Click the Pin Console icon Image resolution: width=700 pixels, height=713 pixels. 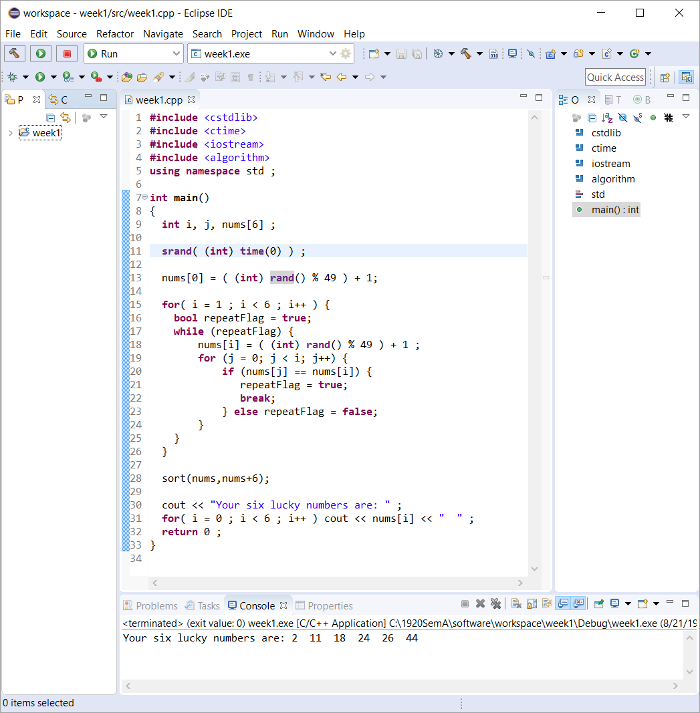pos(599,603)
